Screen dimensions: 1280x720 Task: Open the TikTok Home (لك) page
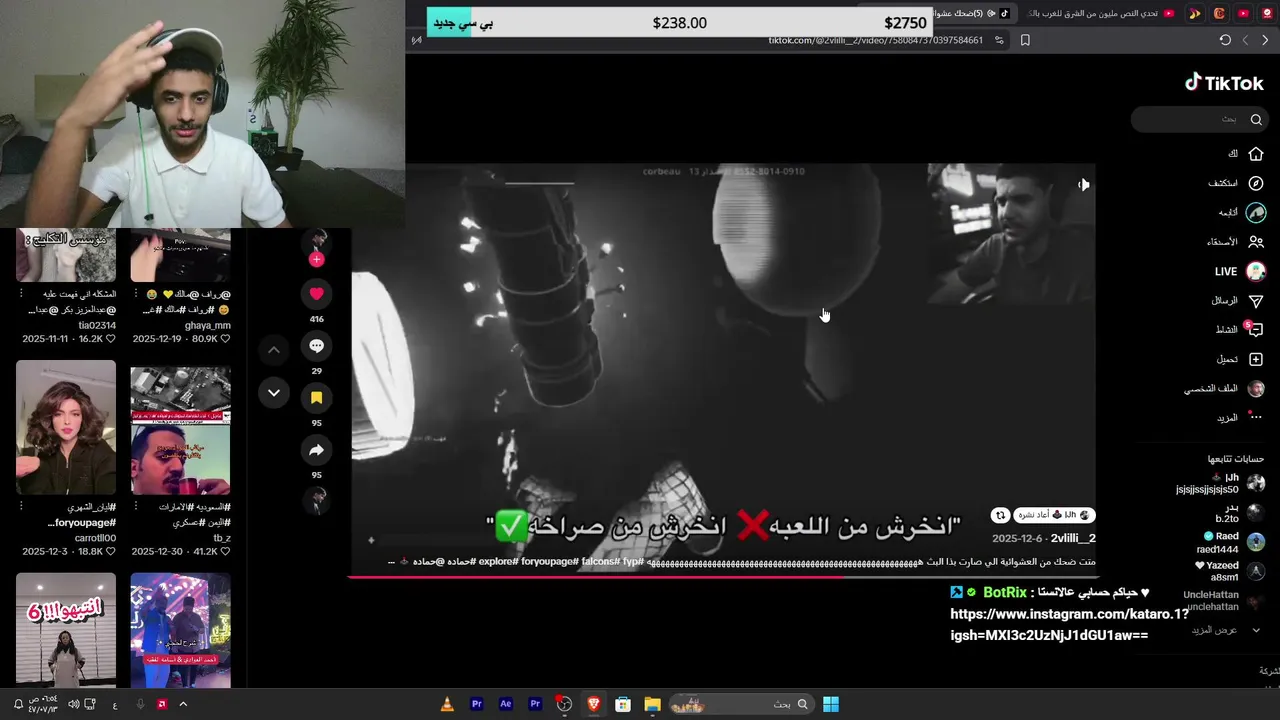pyautogui.click(x=1246, y=154)
